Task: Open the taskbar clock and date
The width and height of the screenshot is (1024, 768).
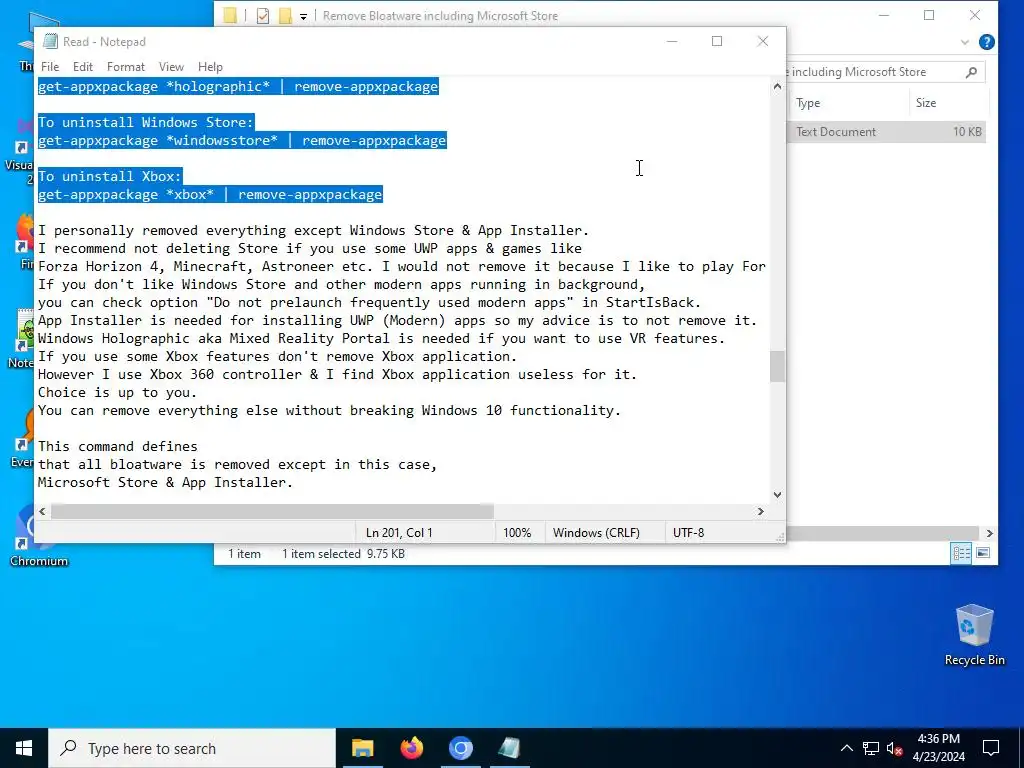Action: (938, 748)
